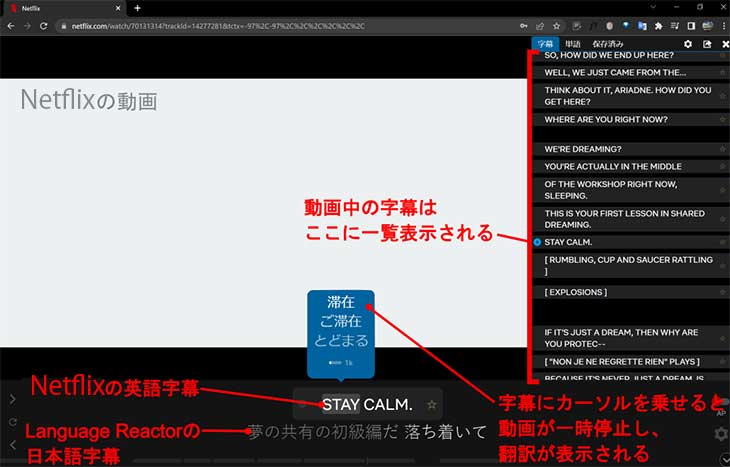View site info via the lock icon
Viewport: 730px width, 467px height.
pyautogui.click(x=64, y=27)
